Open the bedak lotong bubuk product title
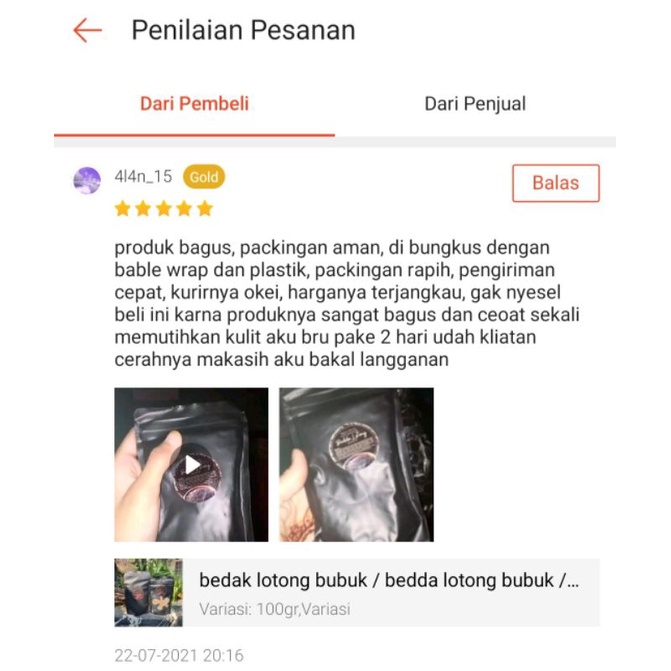 click(389, 580)
